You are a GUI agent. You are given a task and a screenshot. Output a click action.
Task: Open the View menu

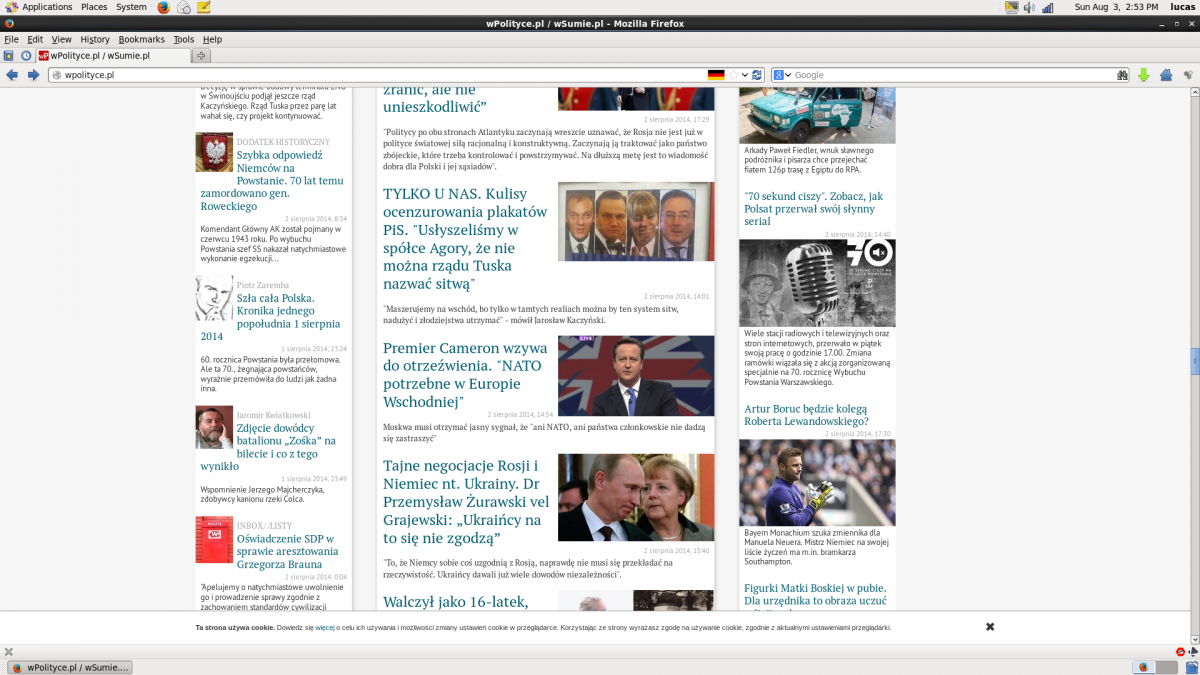tap(61, 39)
